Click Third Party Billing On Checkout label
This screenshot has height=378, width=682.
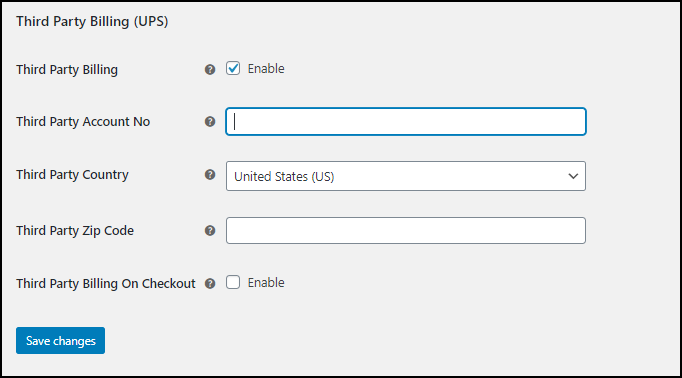click(x=106, y=284)
